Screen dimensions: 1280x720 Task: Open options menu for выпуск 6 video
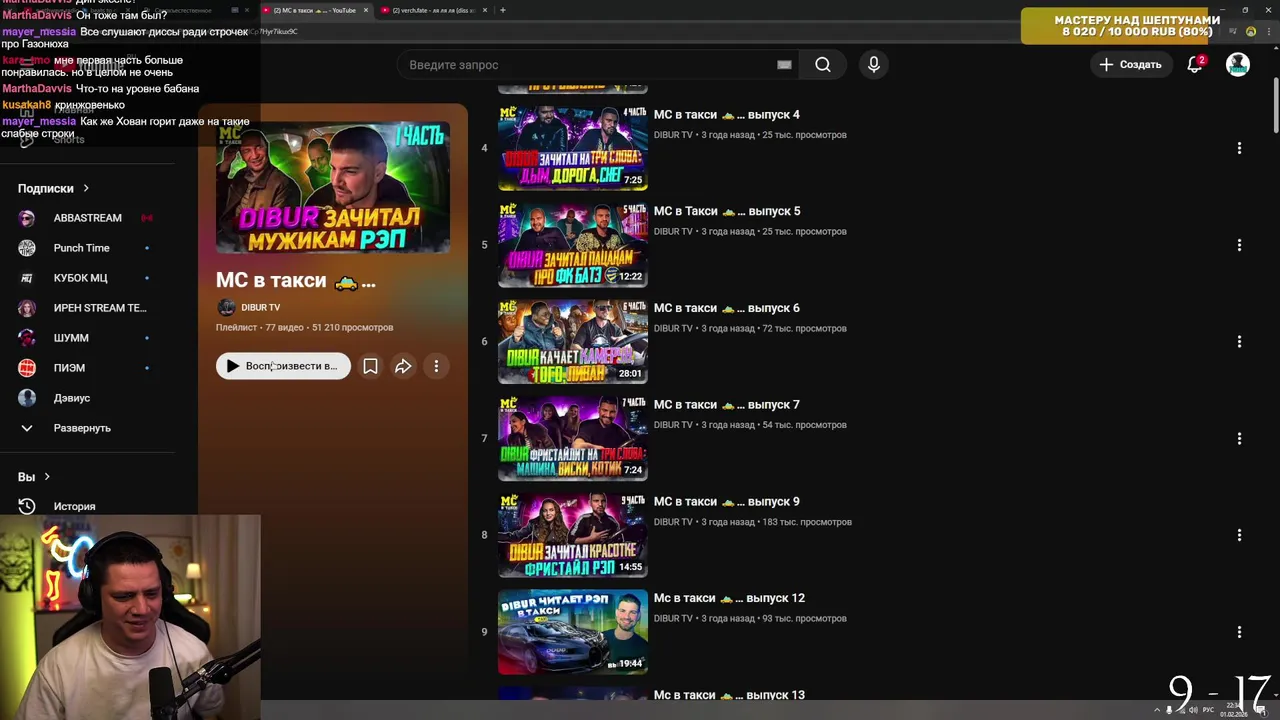point(1239,342)
